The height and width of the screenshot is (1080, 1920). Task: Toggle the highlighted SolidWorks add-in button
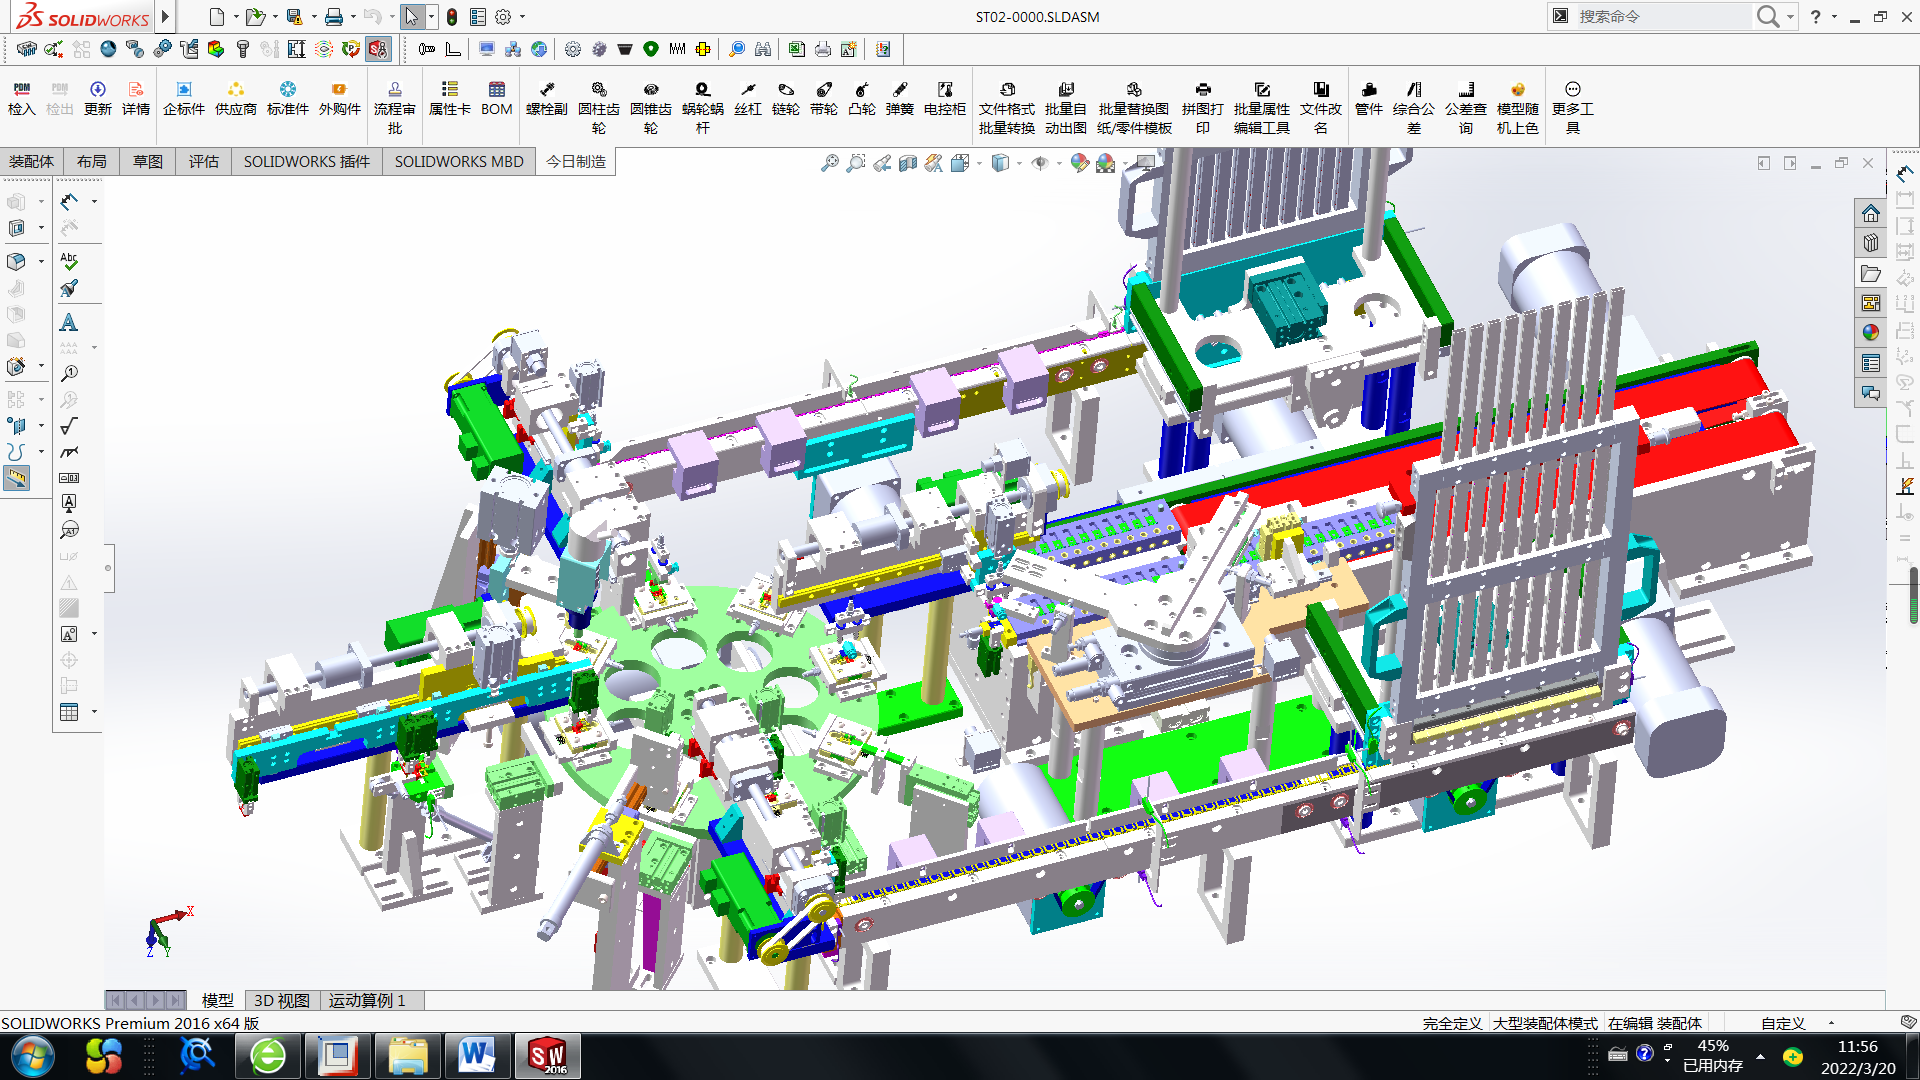click(x=377, y=49)
